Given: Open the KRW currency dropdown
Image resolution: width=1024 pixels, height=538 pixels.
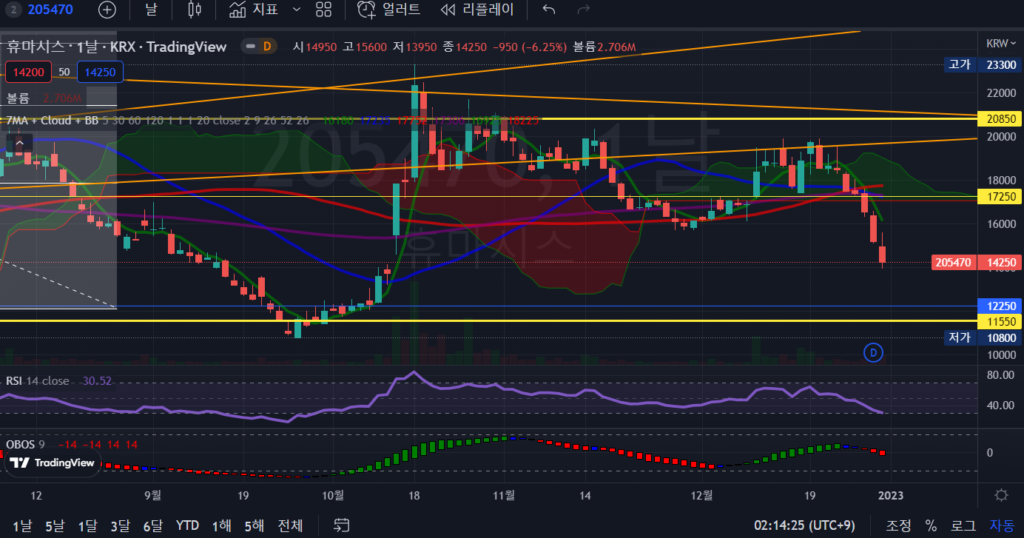Looking at the screenshot, I should [x=997, y=44].
